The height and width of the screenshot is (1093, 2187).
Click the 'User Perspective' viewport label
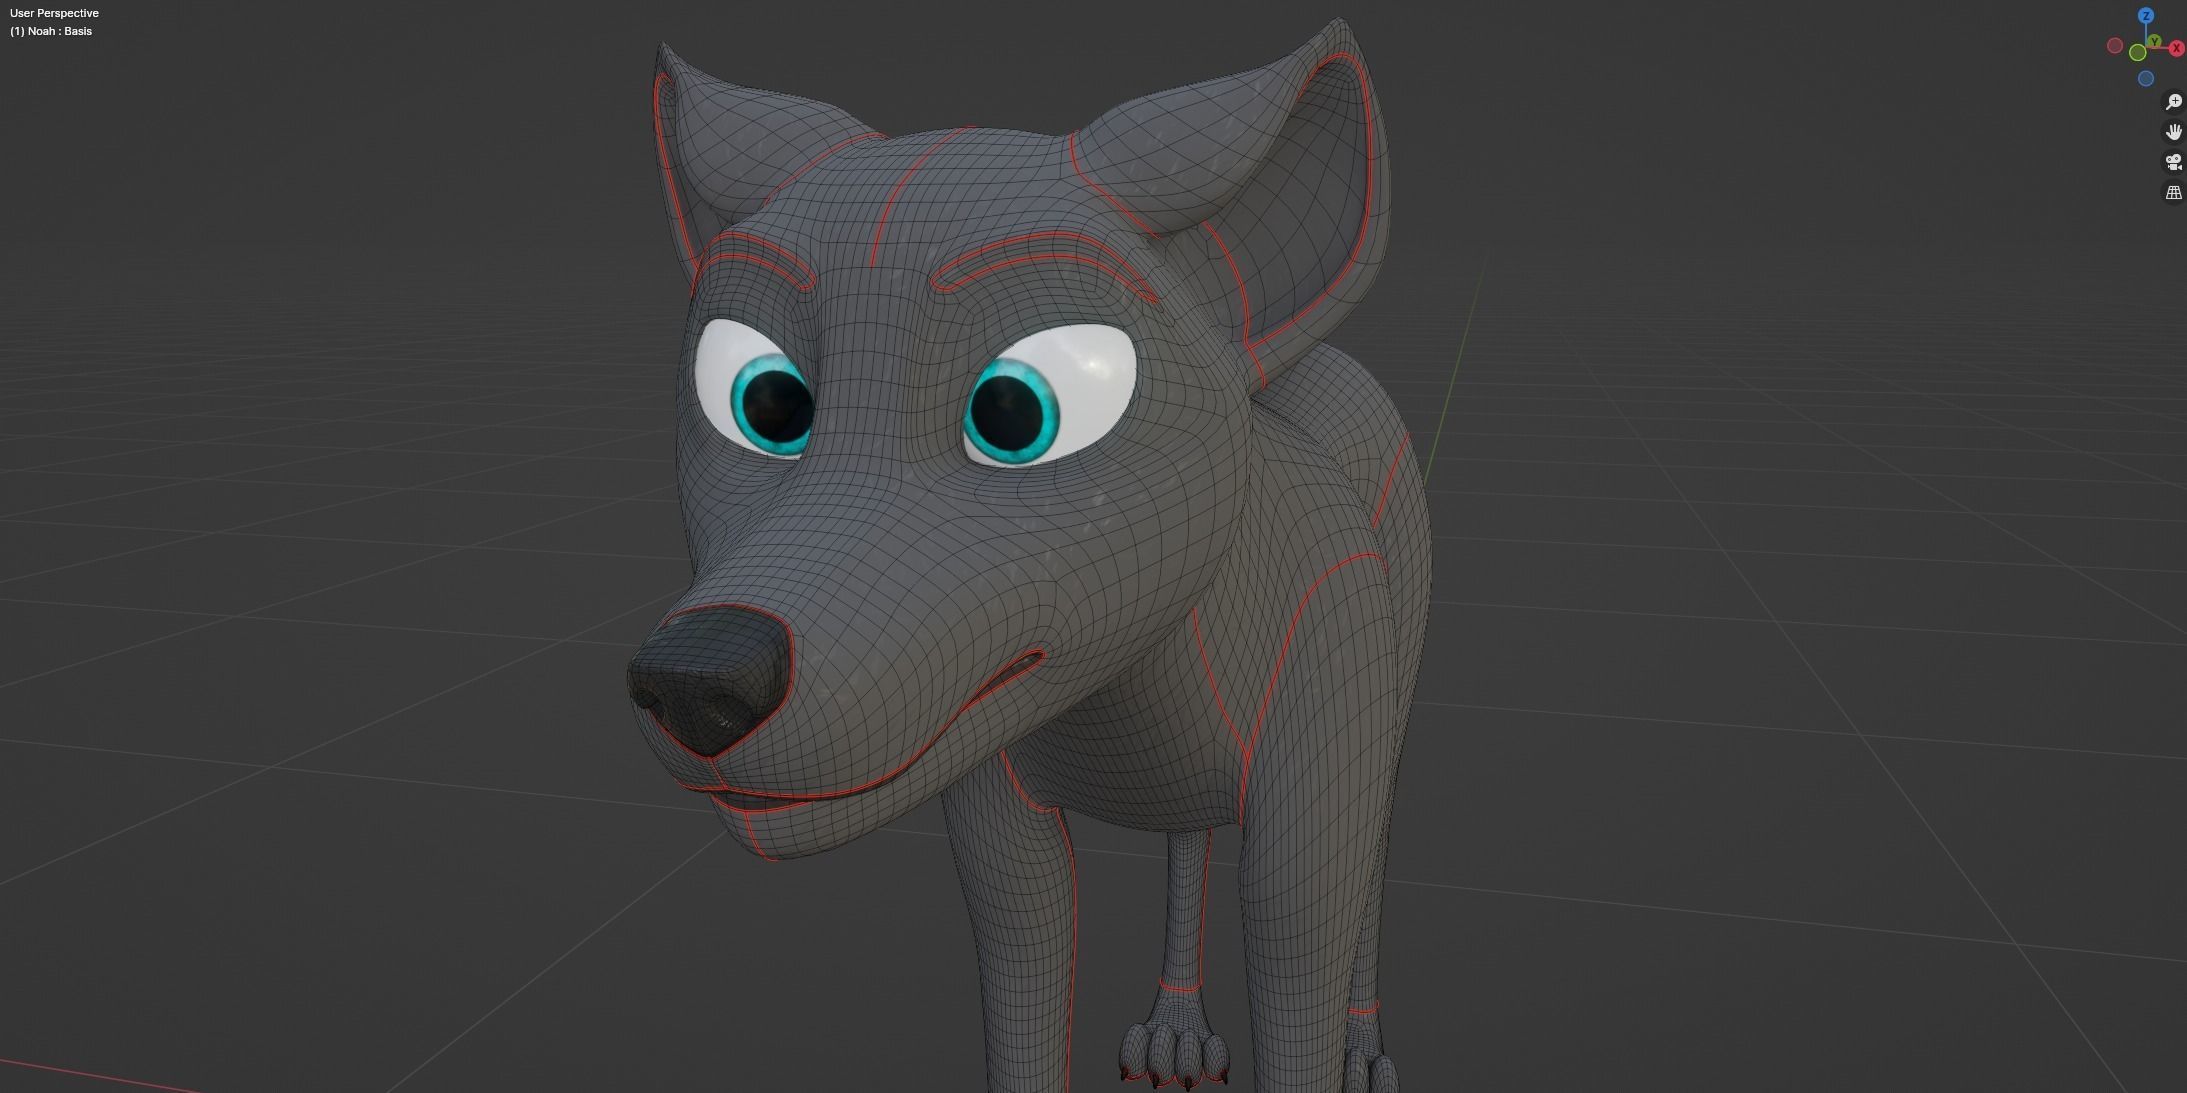click(54, 13)
